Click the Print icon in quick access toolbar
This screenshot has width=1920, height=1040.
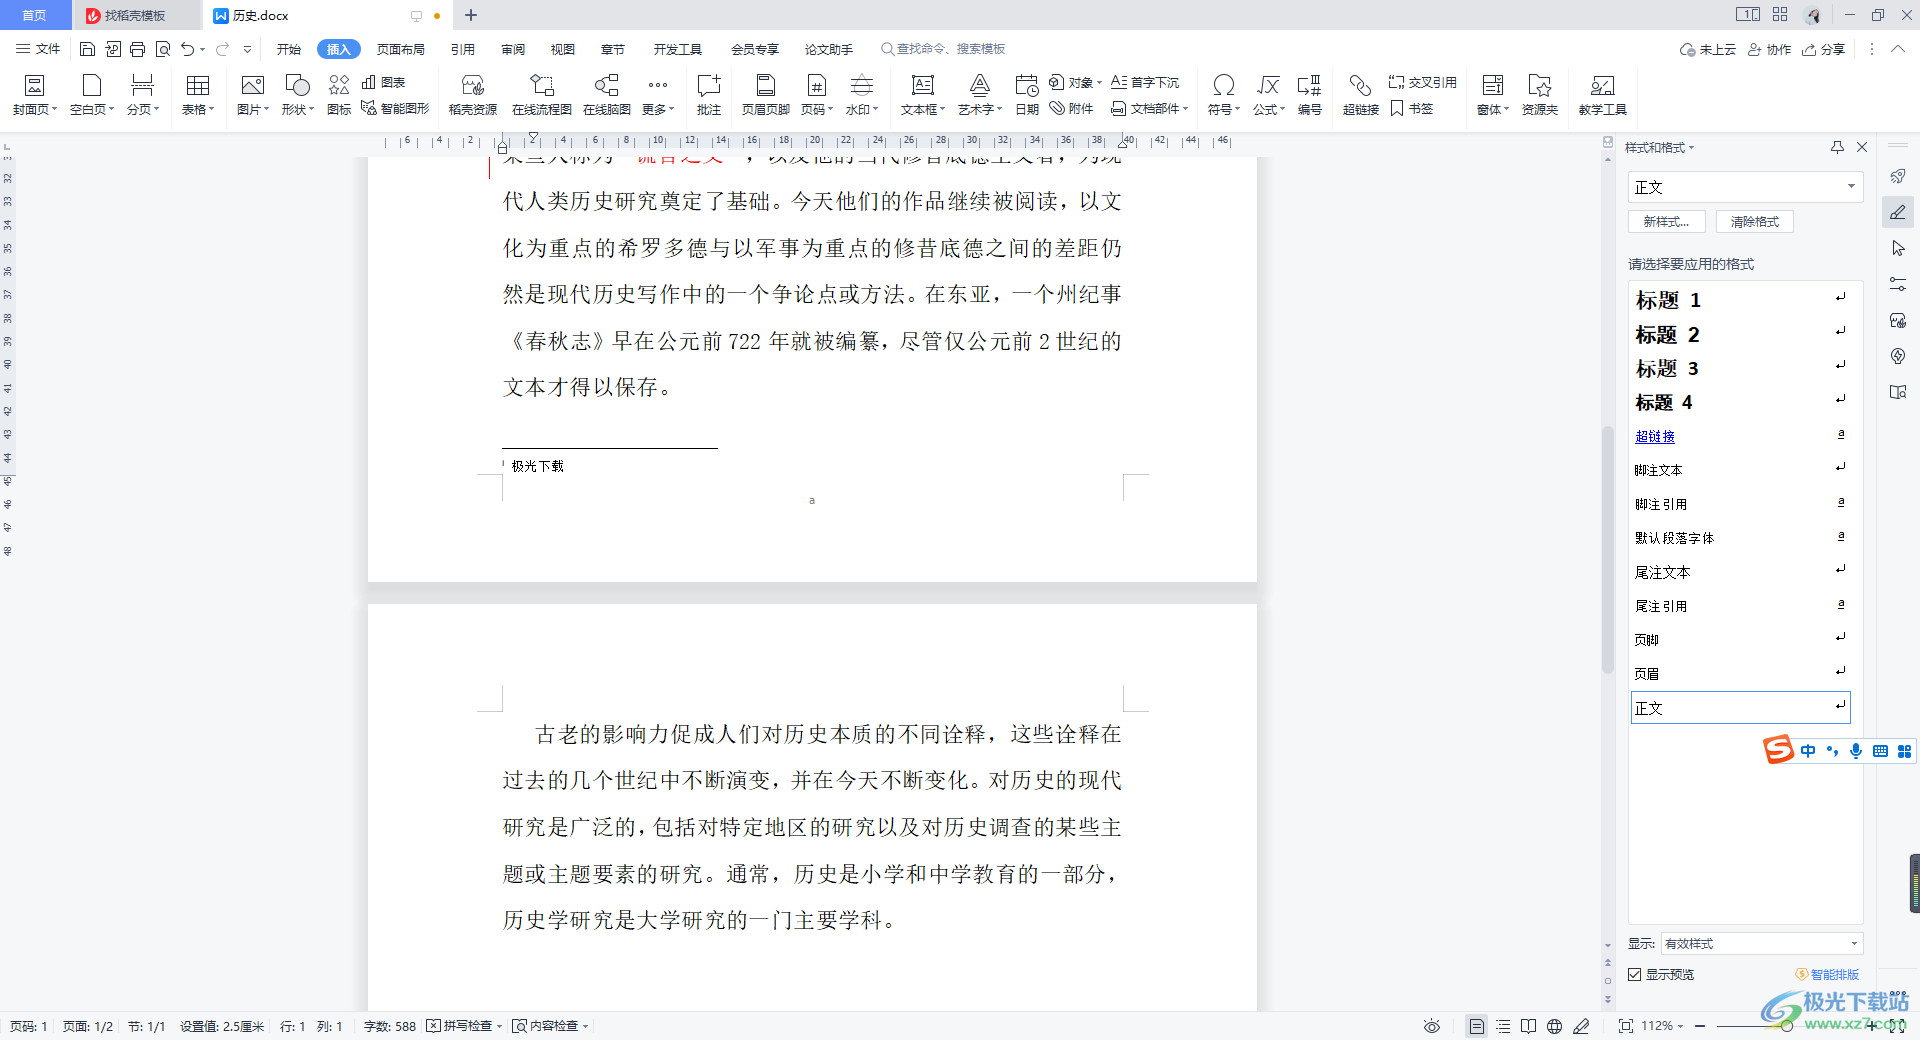point(138,49)
